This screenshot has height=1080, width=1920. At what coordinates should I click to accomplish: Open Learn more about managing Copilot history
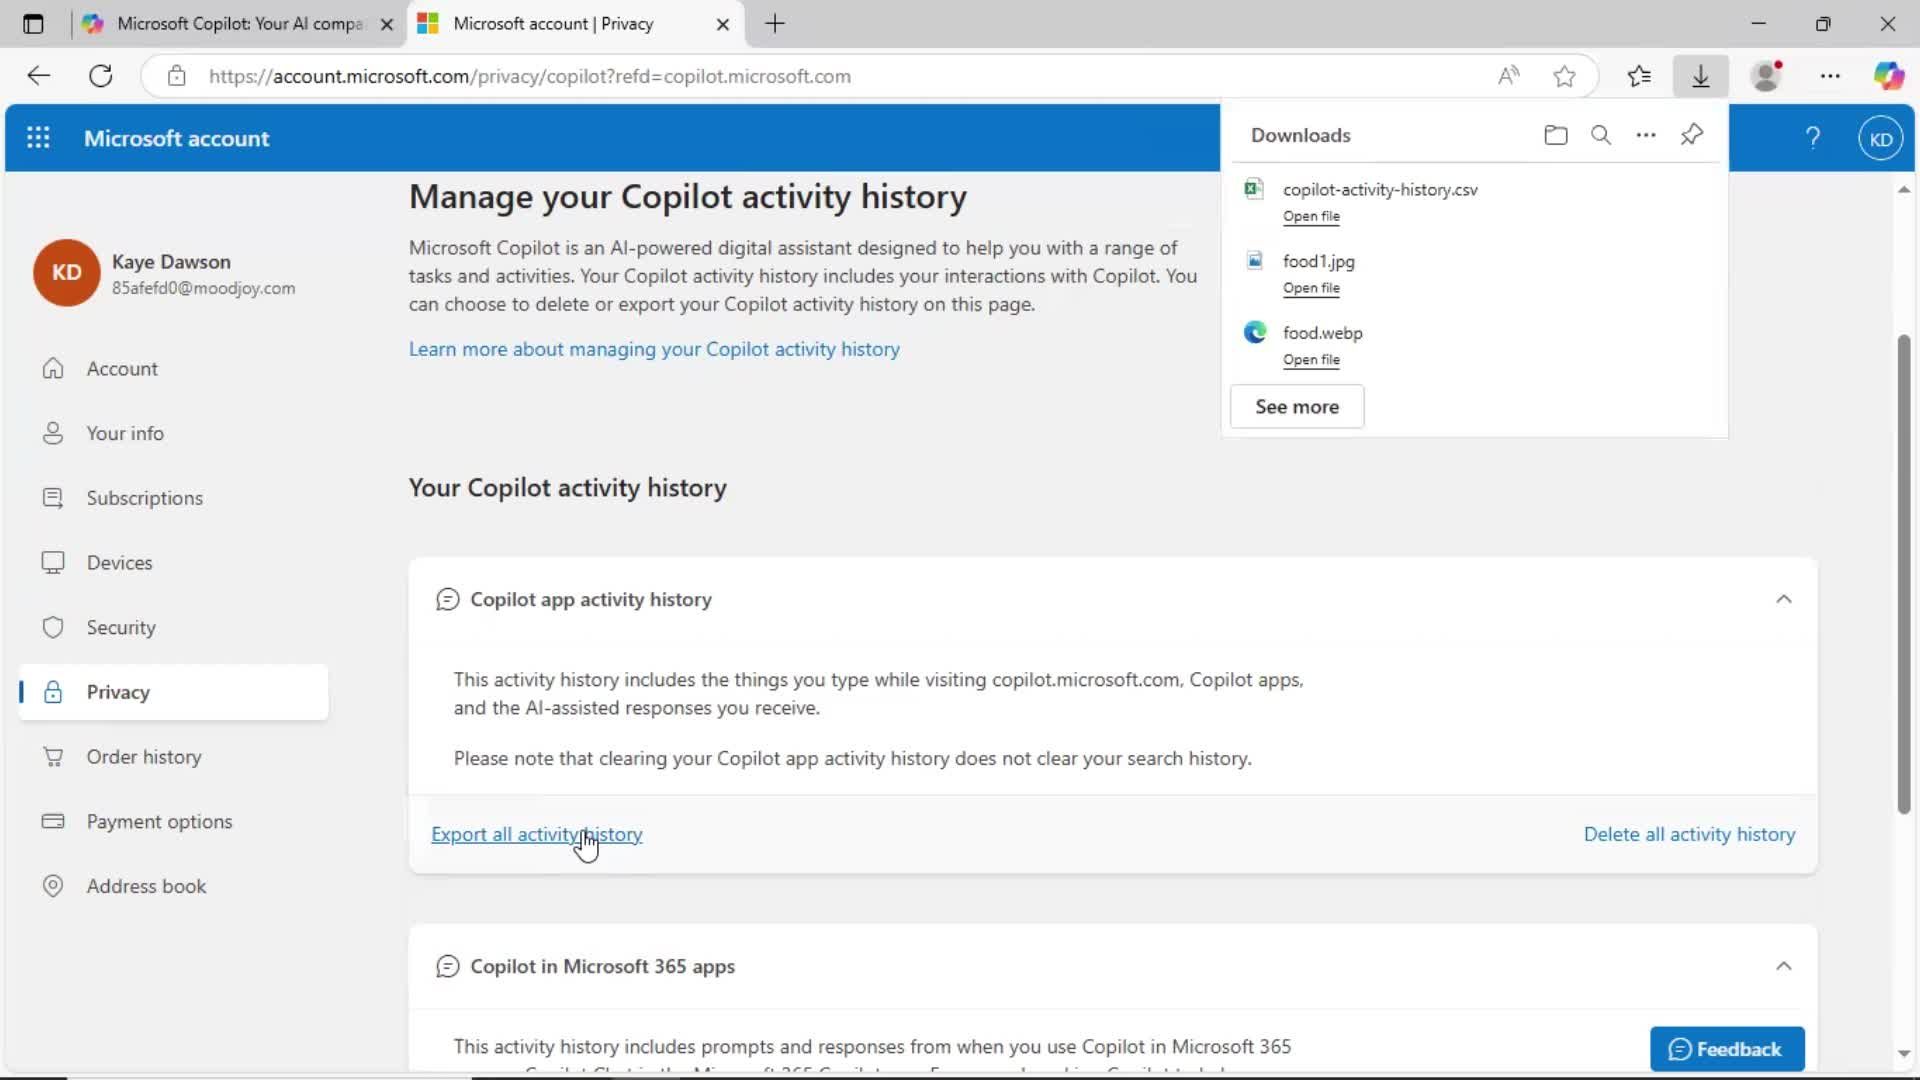pos(654,349)
